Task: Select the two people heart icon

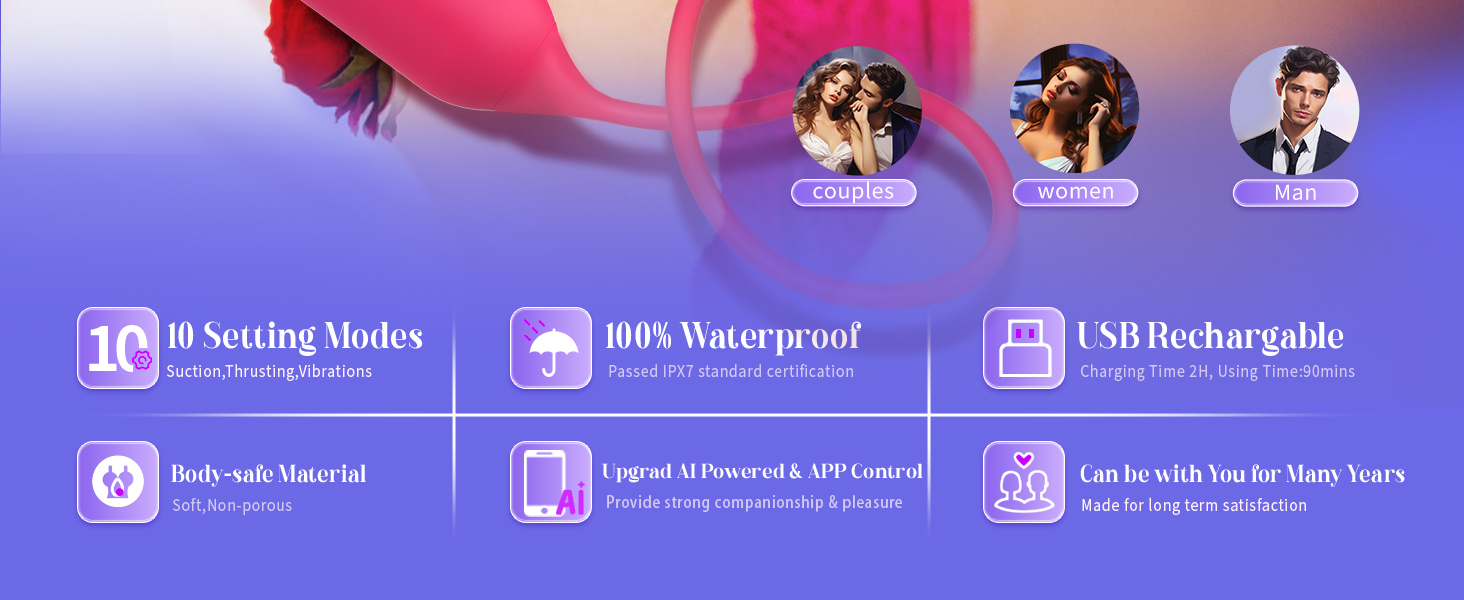Action: coord(1024,482)
